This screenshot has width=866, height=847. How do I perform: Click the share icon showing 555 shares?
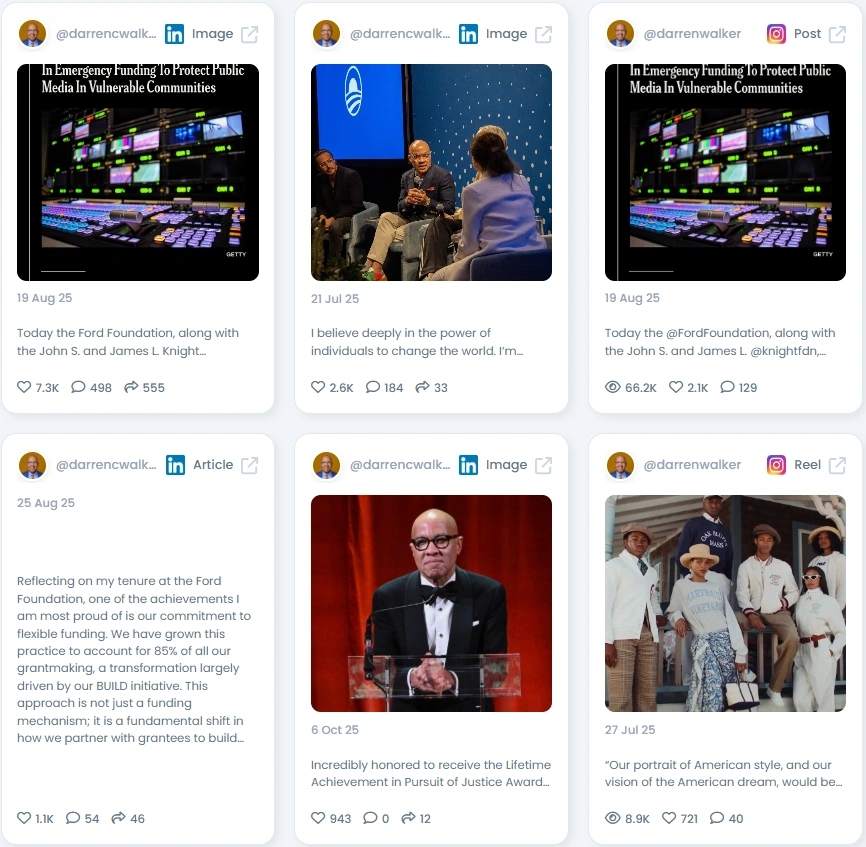(131, 387)
